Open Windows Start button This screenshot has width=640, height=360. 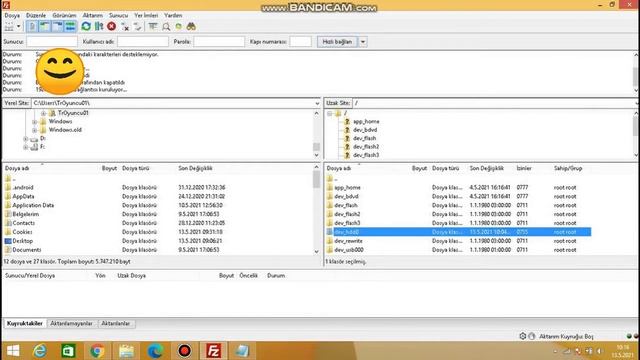coord(13,351)
